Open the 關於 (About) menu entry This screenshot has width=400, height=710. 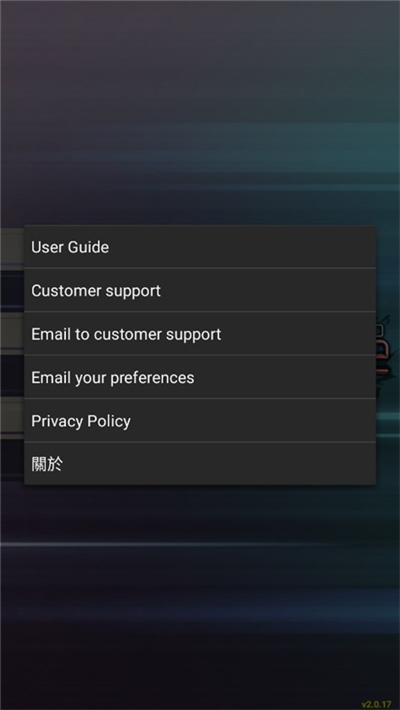(200, 464)
